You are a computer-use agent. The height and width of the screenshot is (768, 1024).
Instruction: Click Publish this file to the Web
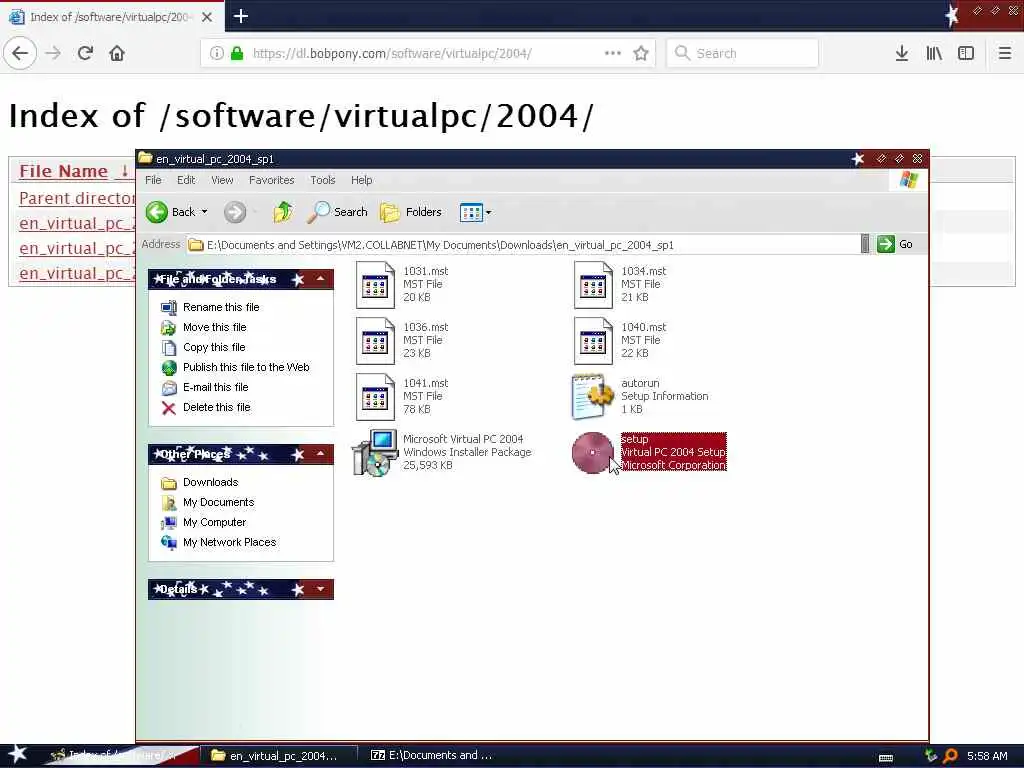(x=246, y=367)
